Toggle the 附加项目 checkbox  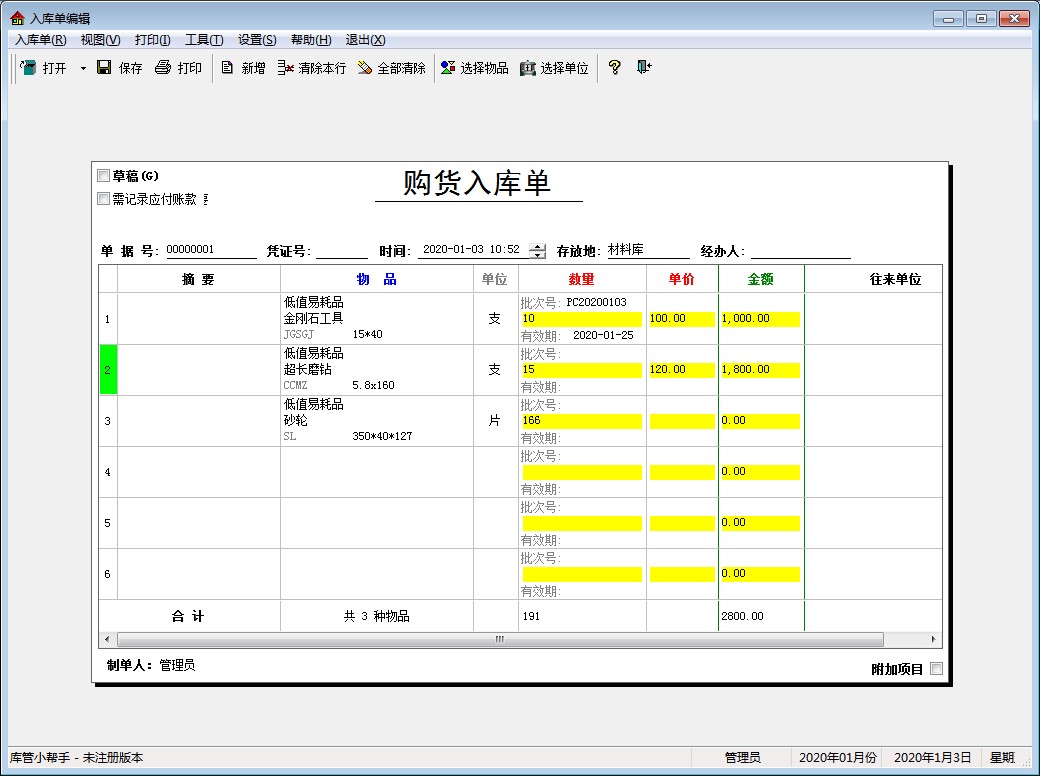pyautogui.click(x=936, y=669)
